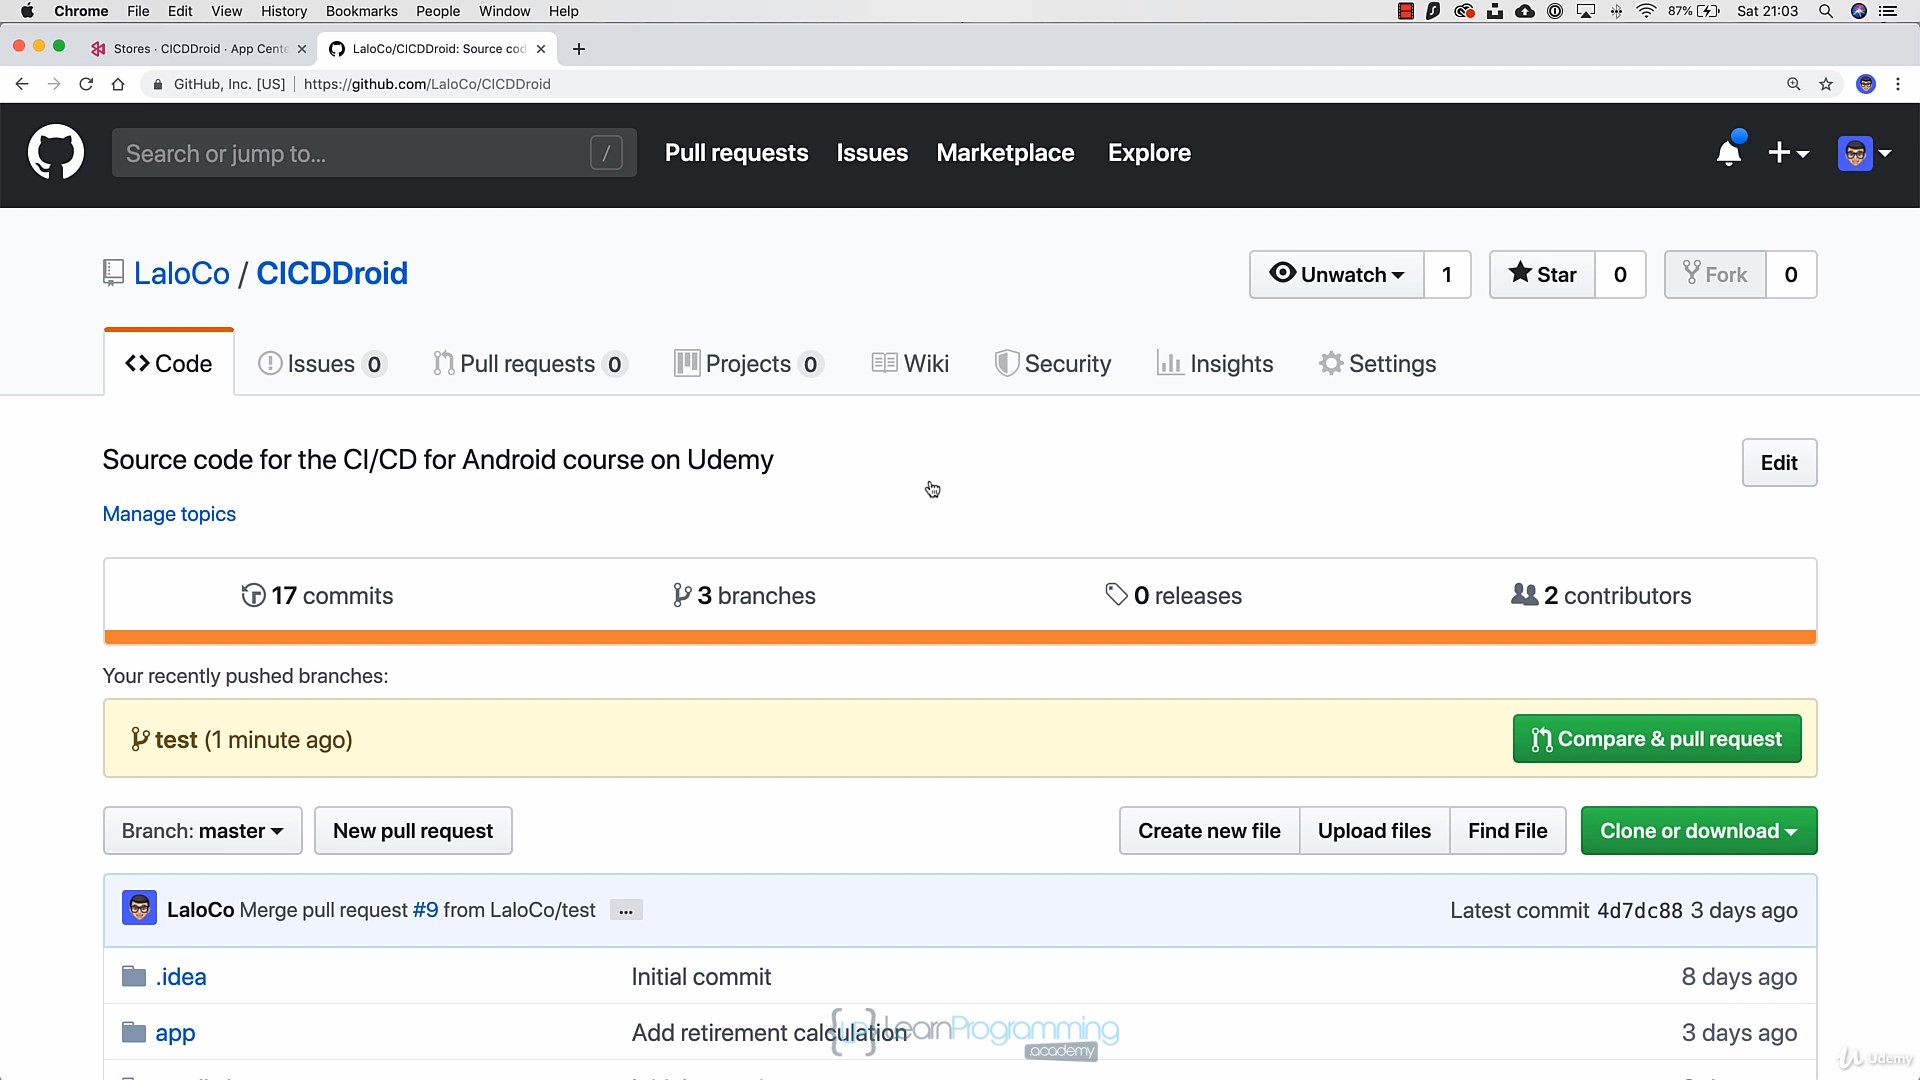Click Find File
1920x1080 pixels.
[1507, 831]
